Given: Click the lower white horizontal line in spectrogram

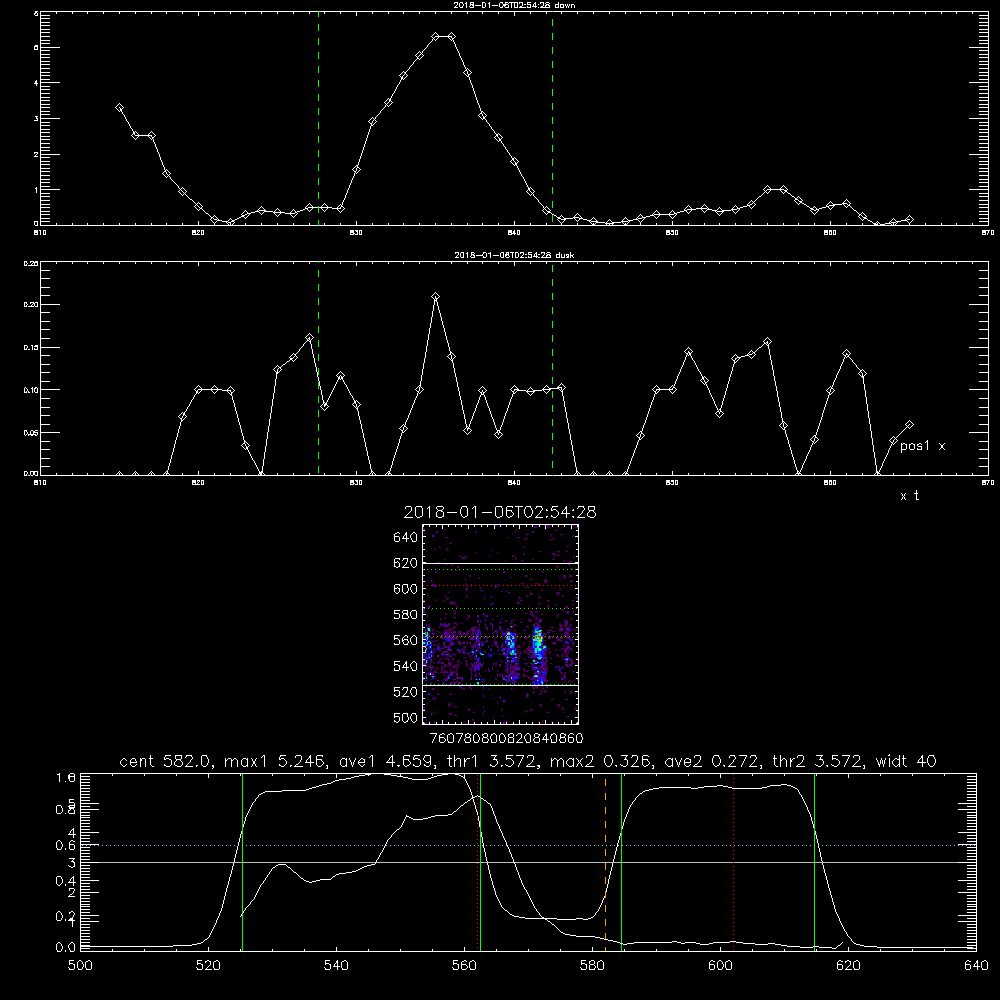Looking at the screenshot, I should pyautogui.click(x=500, y=686).
